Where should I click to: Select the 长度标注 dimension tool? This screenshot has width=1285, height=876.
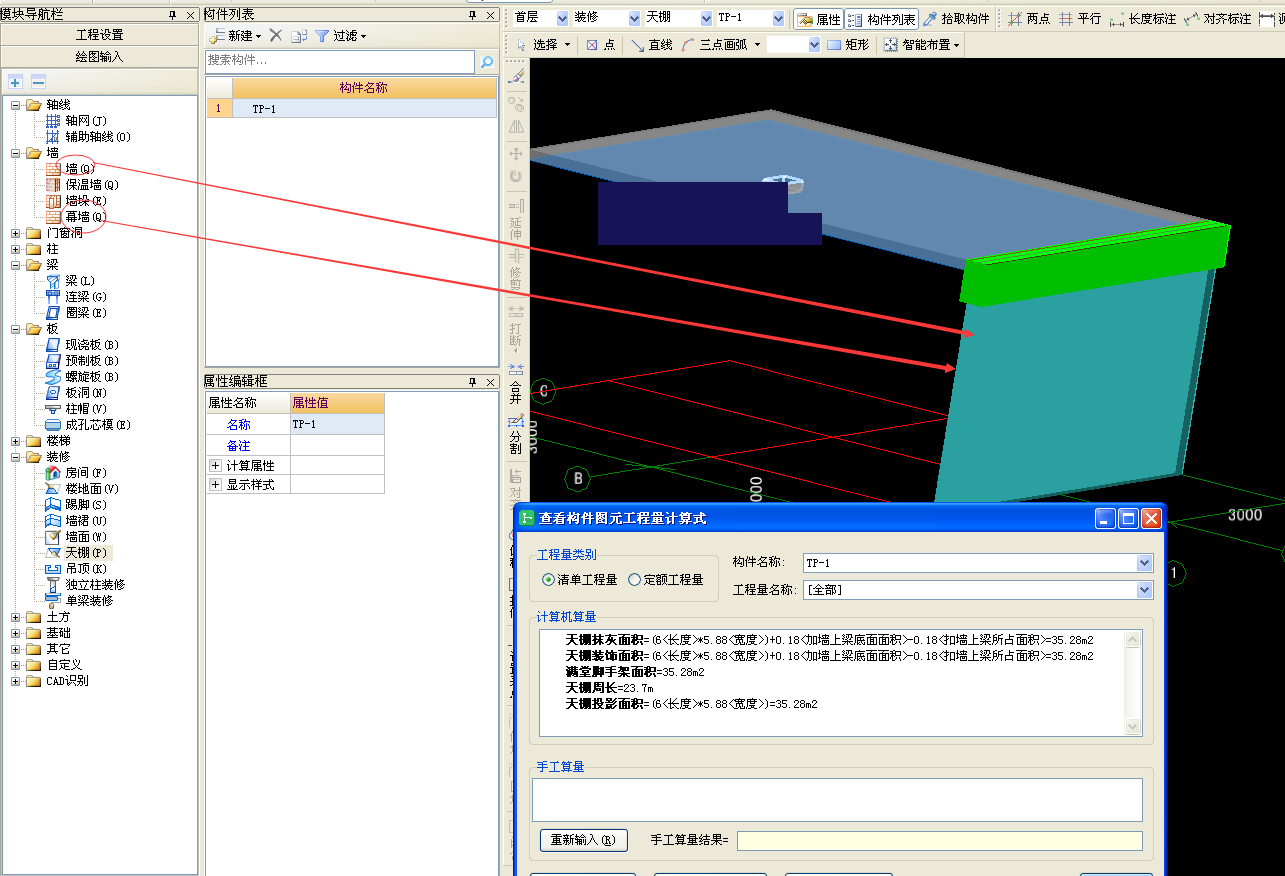(x=1143, y=19)
